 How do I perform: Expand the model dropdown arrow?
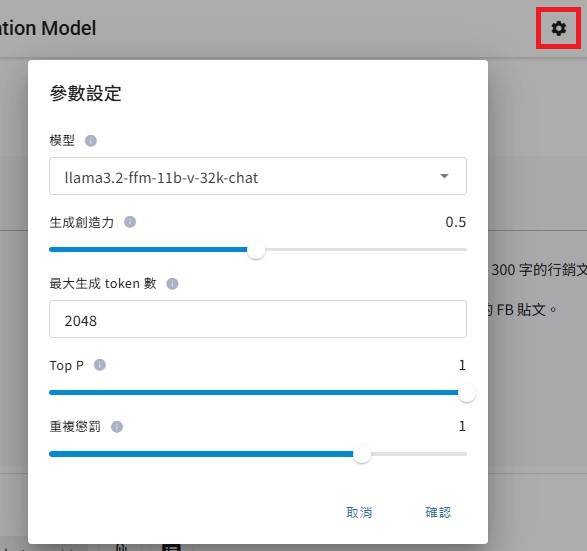coord(444,176)
